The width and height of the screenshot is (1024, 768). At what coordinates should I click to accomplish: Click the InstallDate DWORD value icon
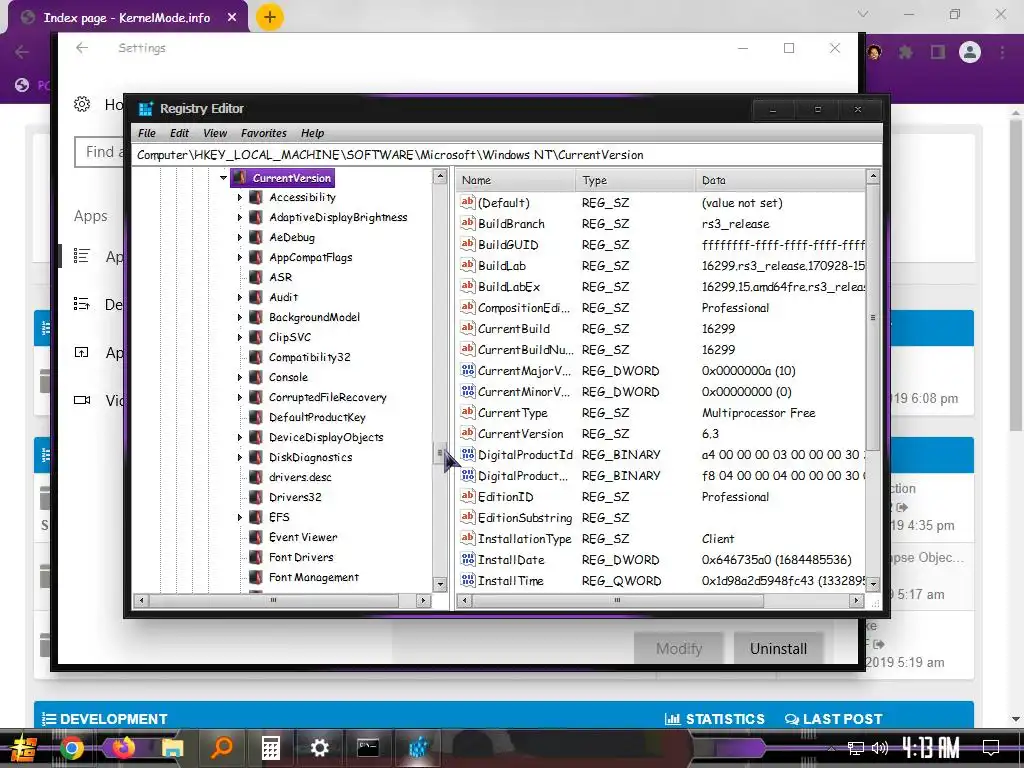pyautogui.click(x=468, y=560)
